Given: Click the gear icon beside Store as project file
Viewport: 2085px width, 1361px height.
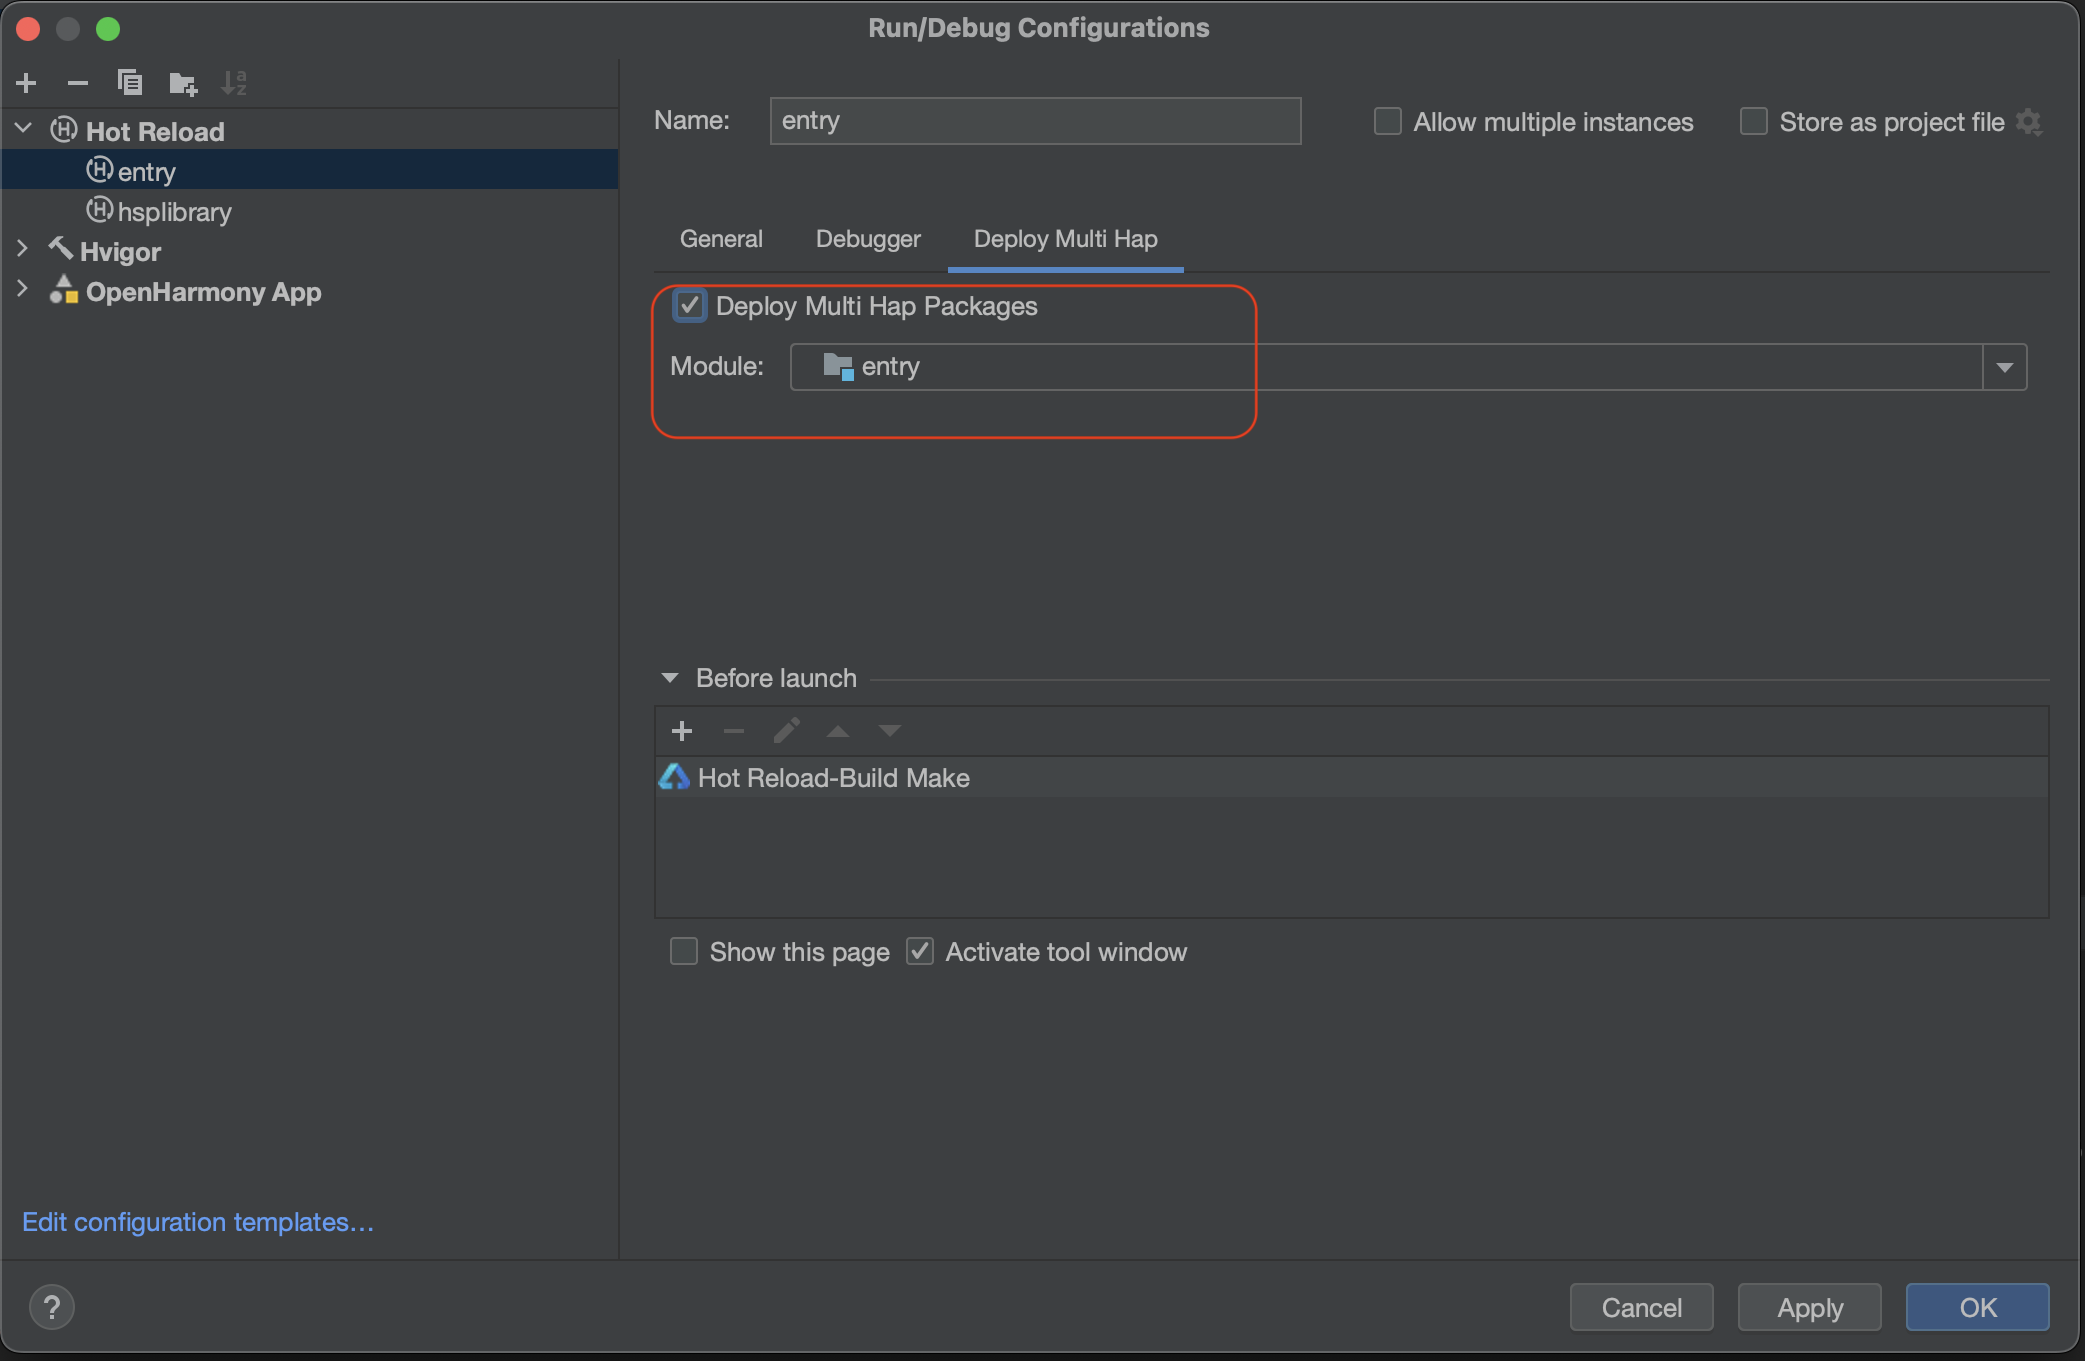Looking at the screenshot, I should [x=2029, y=122].
